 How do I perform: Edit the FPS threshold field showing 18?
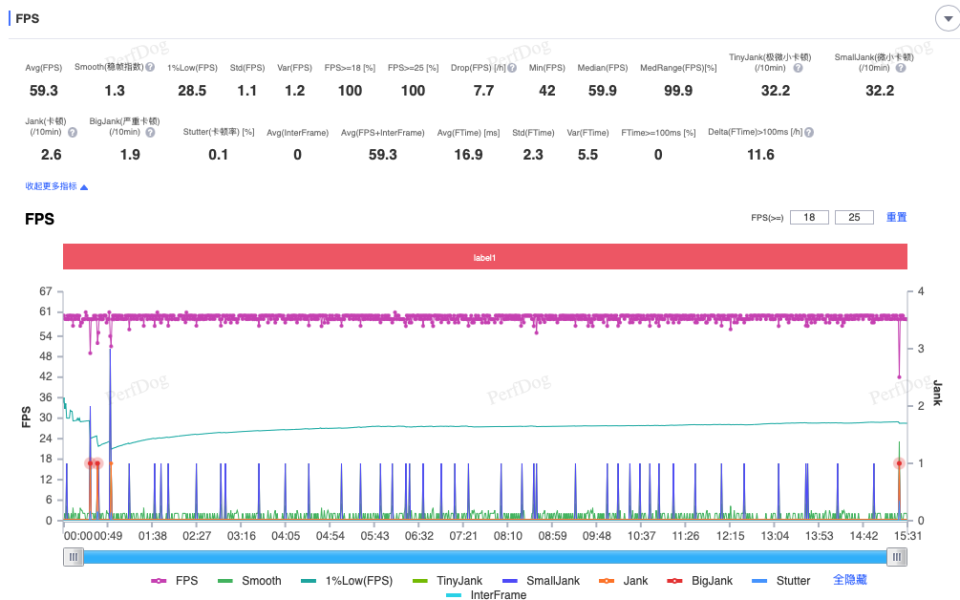[x=809, y=217]
